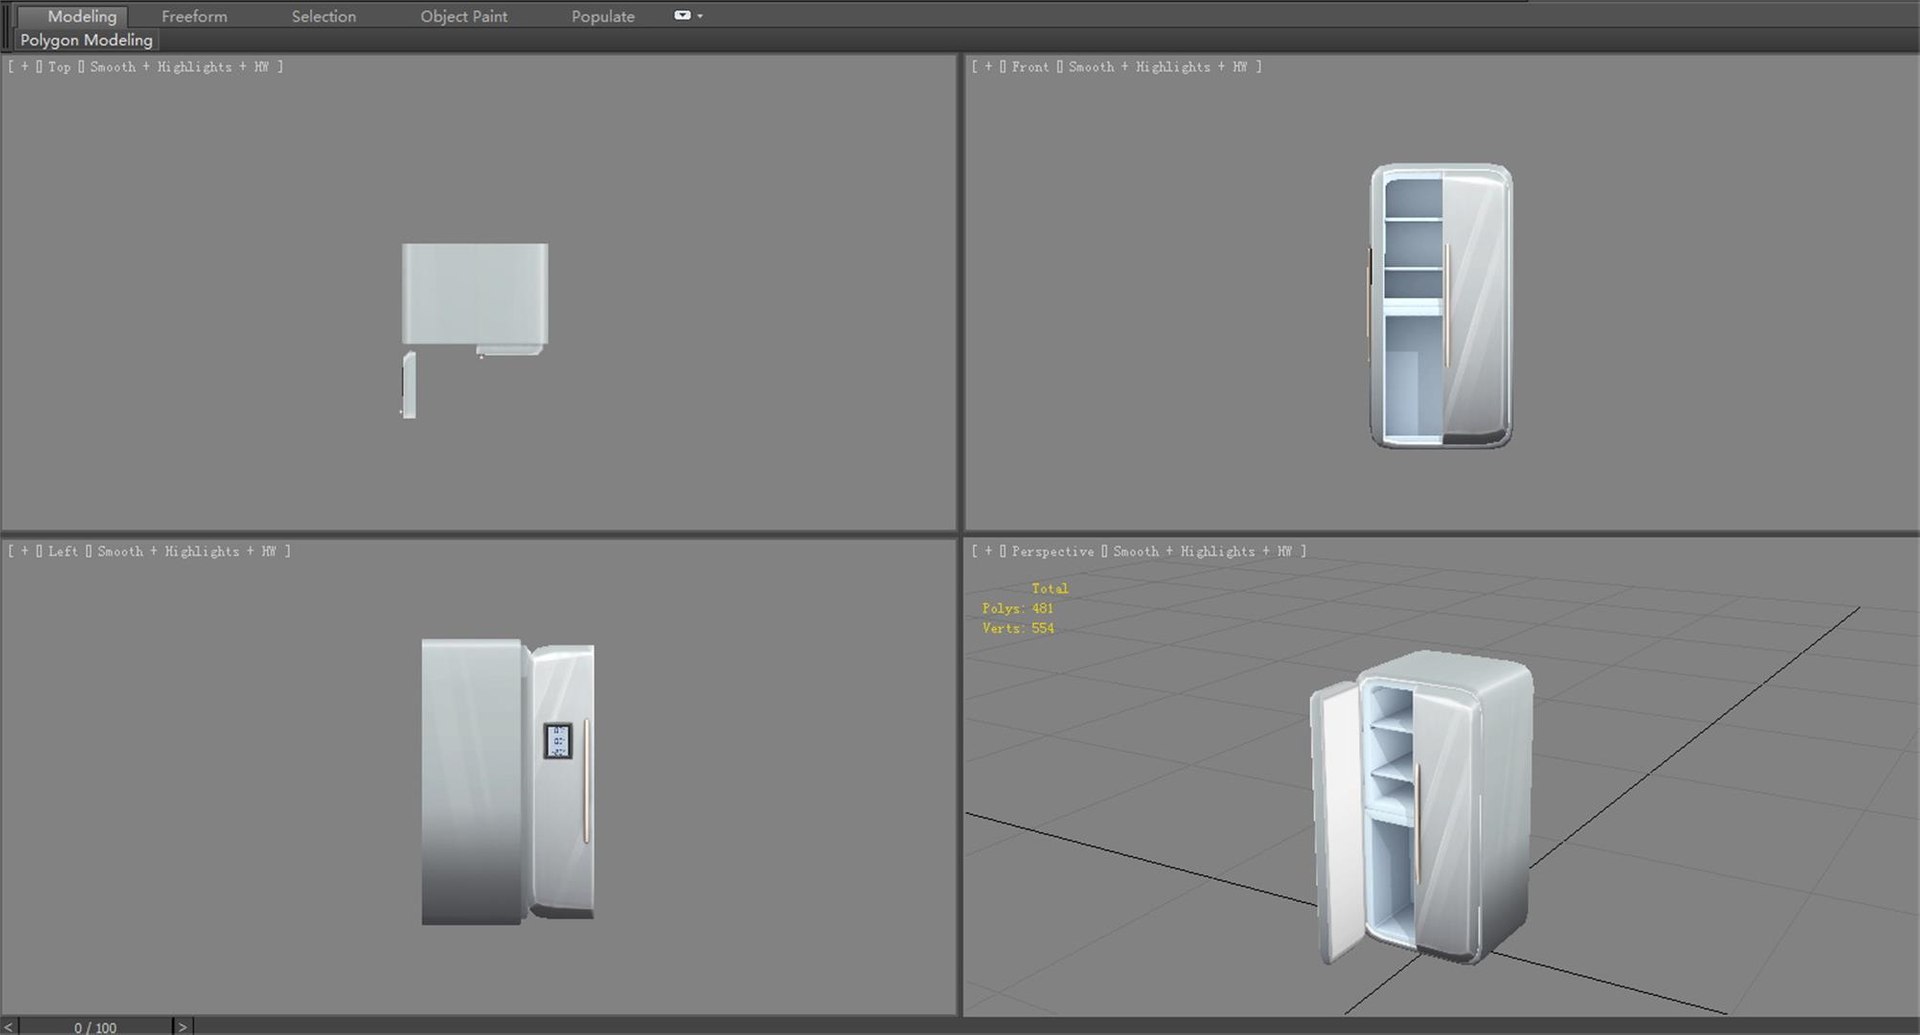Open the Freeform ribbon tab
1920x1035 pixels.
coord(194,16)
